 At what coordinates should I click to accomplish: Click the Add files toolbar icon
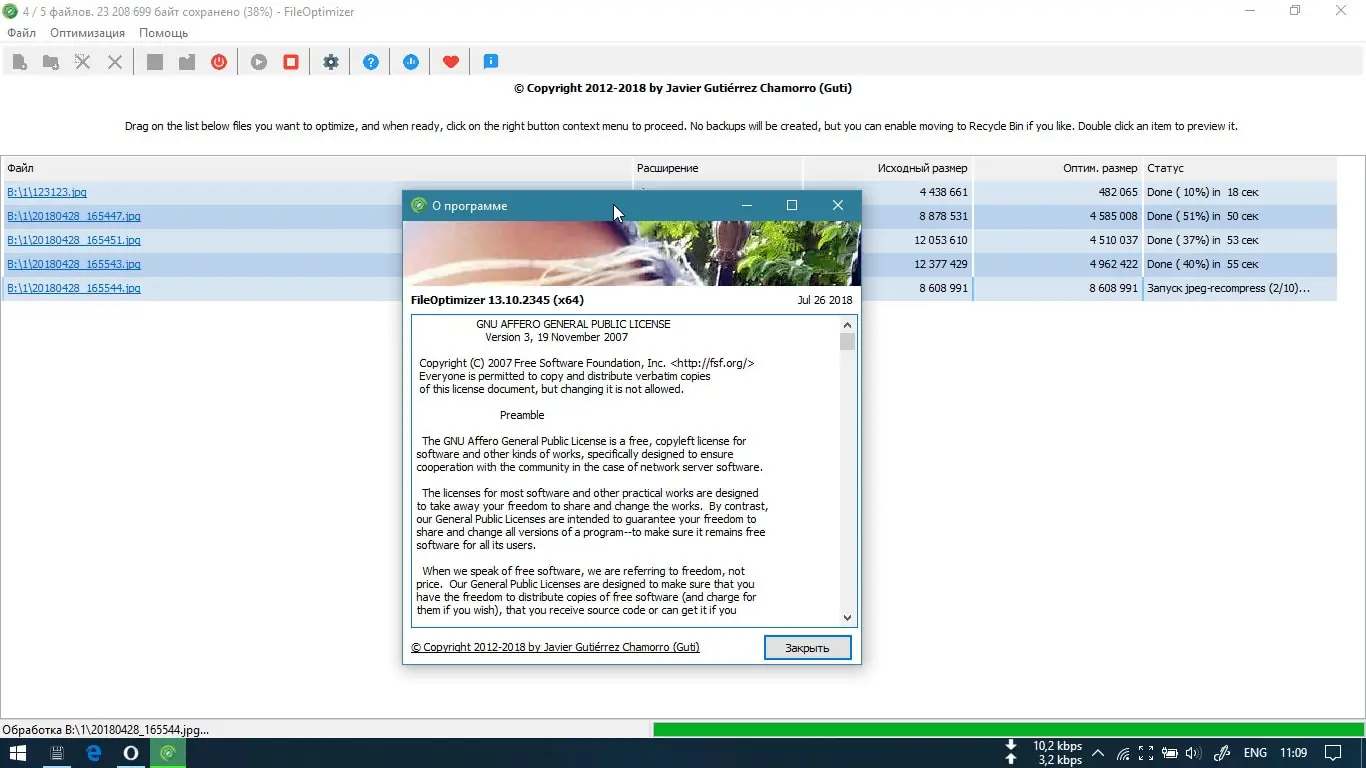[20, 62]
